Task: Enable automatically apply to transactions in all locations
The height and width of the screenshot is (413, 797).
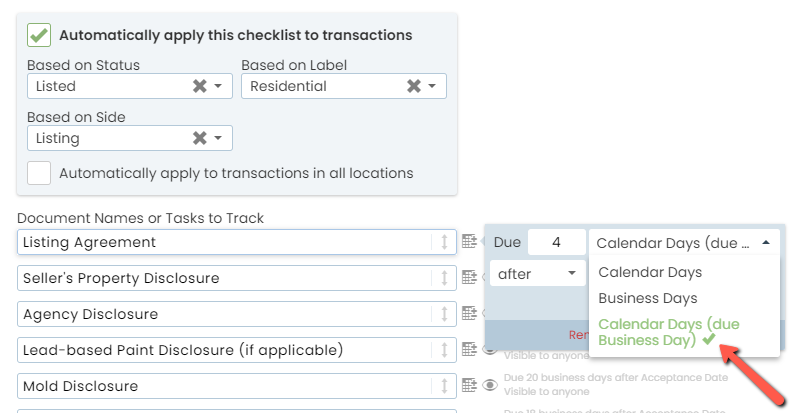Action: [x=39, y=173]
